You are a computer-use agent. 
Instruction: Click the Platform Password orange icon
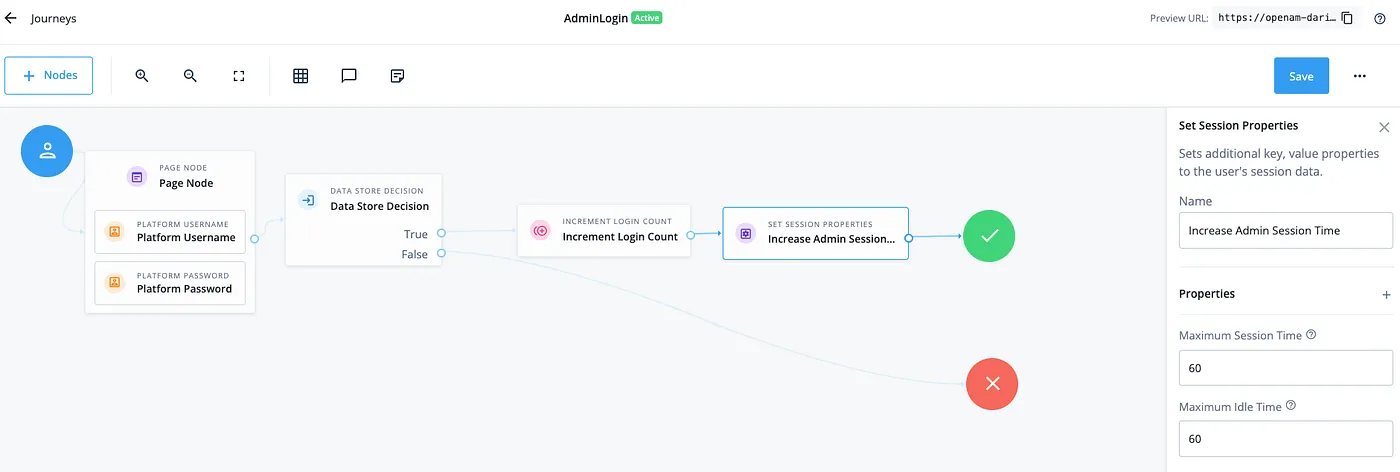[115, 283]
